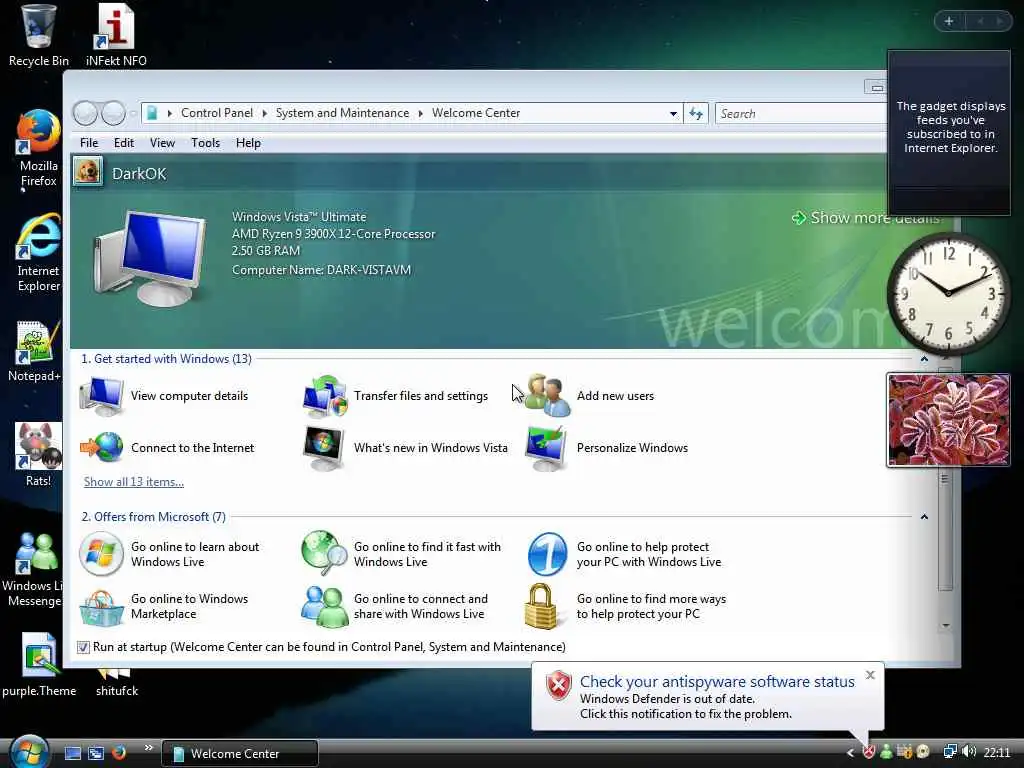Click the sidebar slideshow flower picture
This screenshot has height=768, width=1024.
[948, 420]
